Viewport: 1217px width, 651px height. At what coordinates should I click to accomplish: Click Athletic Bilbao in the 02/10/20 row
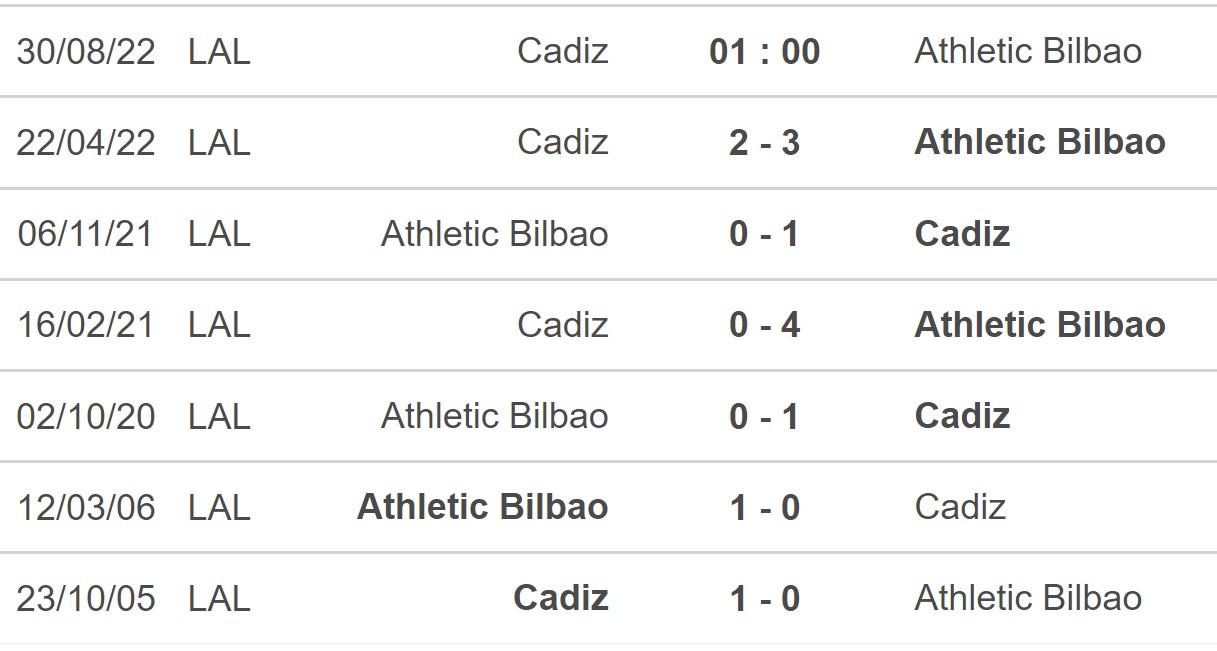pyautogui.click(x=494, y=416)
